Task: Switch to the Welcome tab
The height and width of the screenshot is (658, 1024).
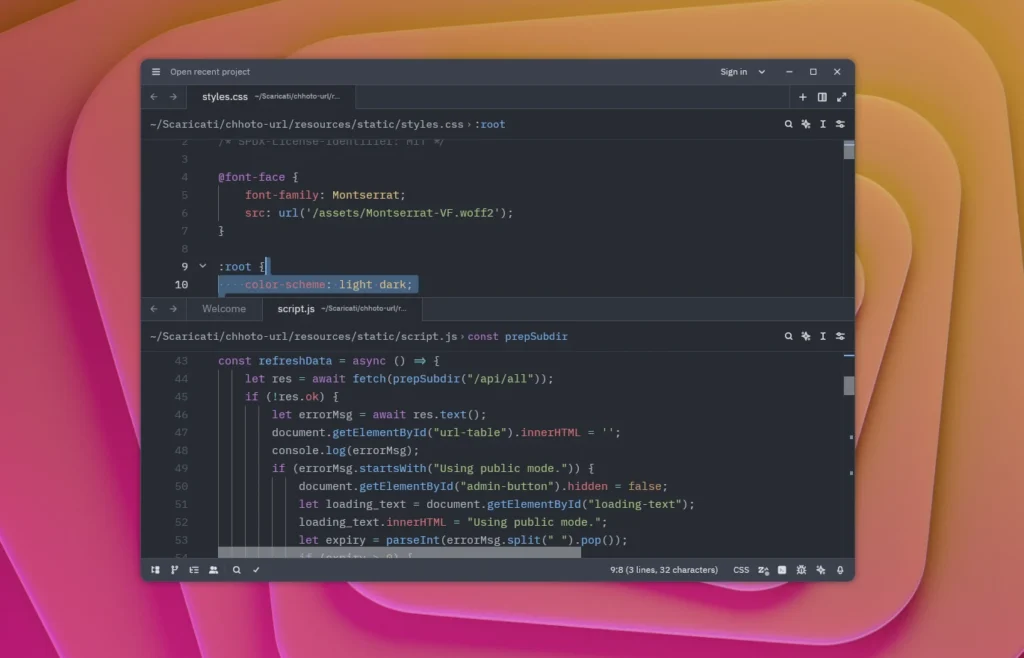Action: [224, 309]
